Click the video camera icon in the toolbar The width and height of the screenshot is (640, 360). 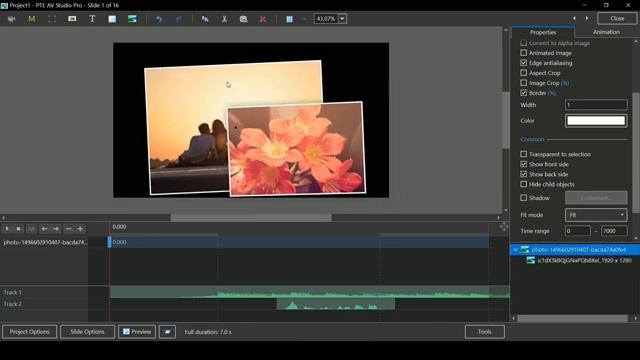[x=11, y=19]
